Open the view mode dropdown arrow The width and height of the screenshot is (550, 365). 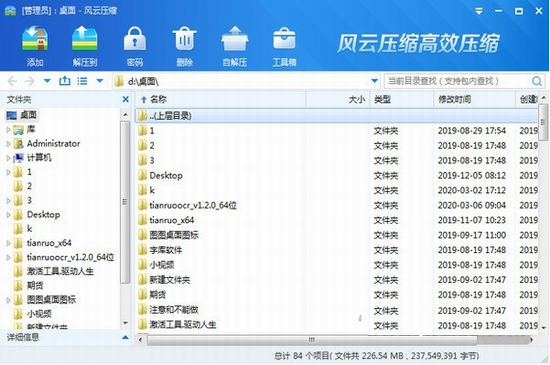(x=100, y=81)
